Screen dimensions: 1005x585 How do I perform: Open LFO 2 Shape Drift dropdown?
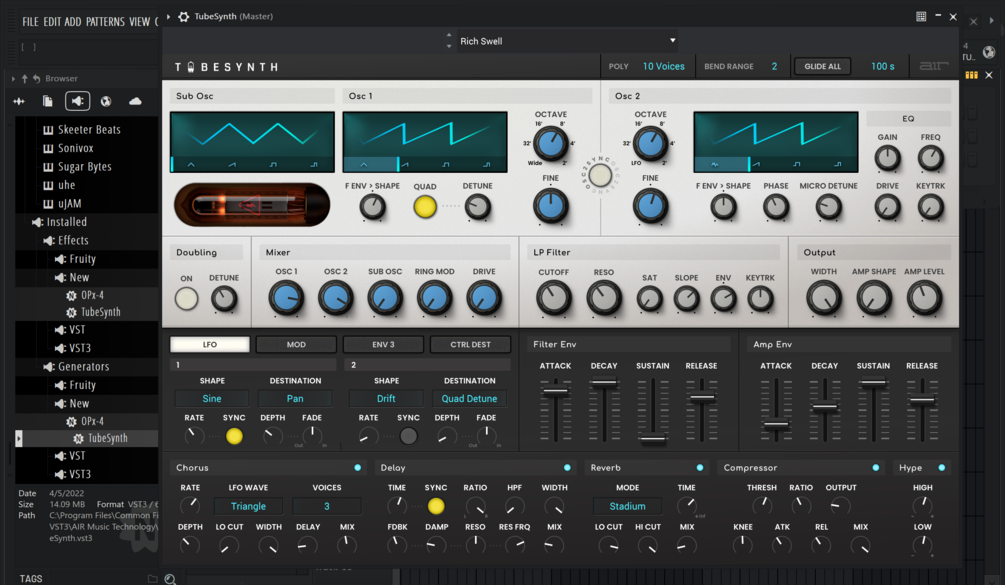coord(386,399)
